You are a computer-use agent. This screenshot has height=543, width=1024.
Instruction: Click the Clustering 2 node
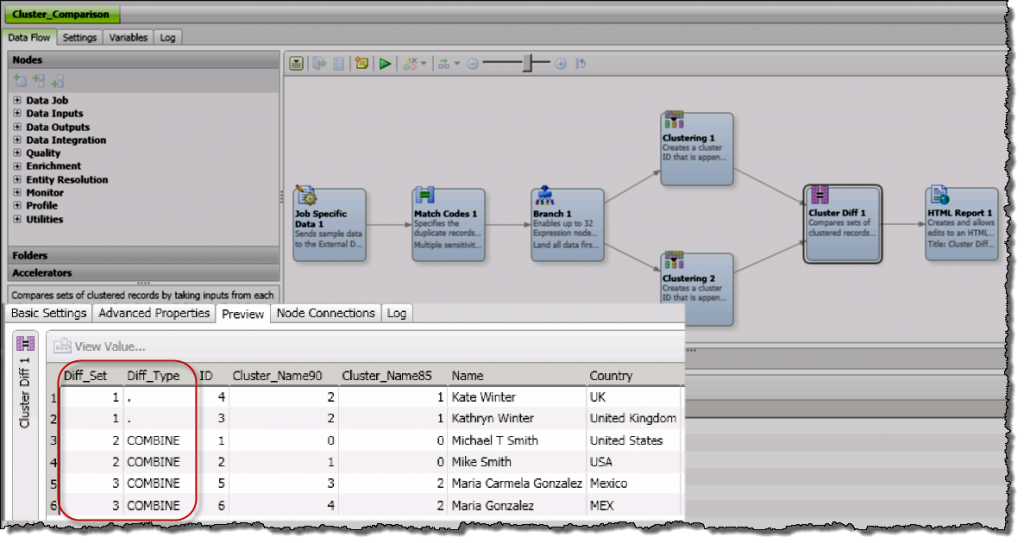[696, 289]
